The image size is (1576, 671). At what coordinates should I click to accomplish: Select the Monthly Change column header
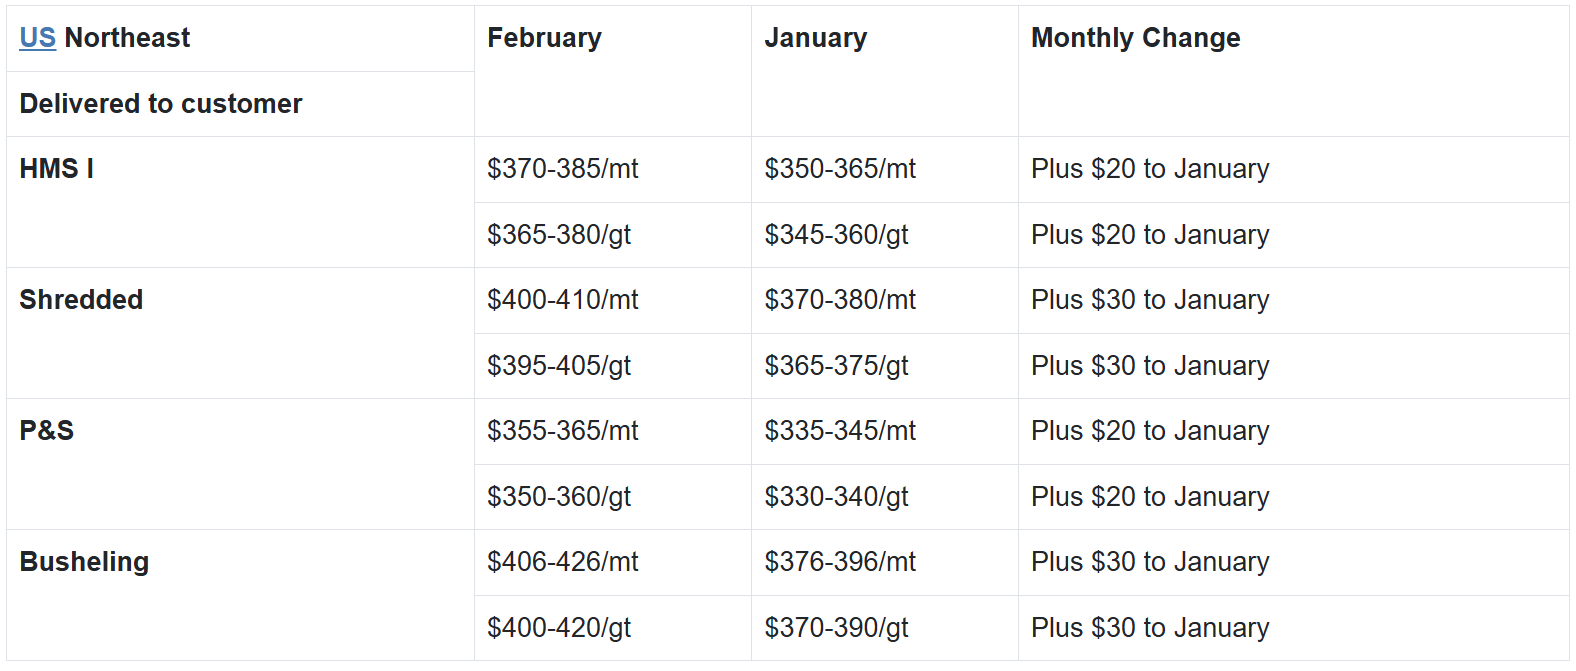pyautogui.click(x=1135, y=38)
